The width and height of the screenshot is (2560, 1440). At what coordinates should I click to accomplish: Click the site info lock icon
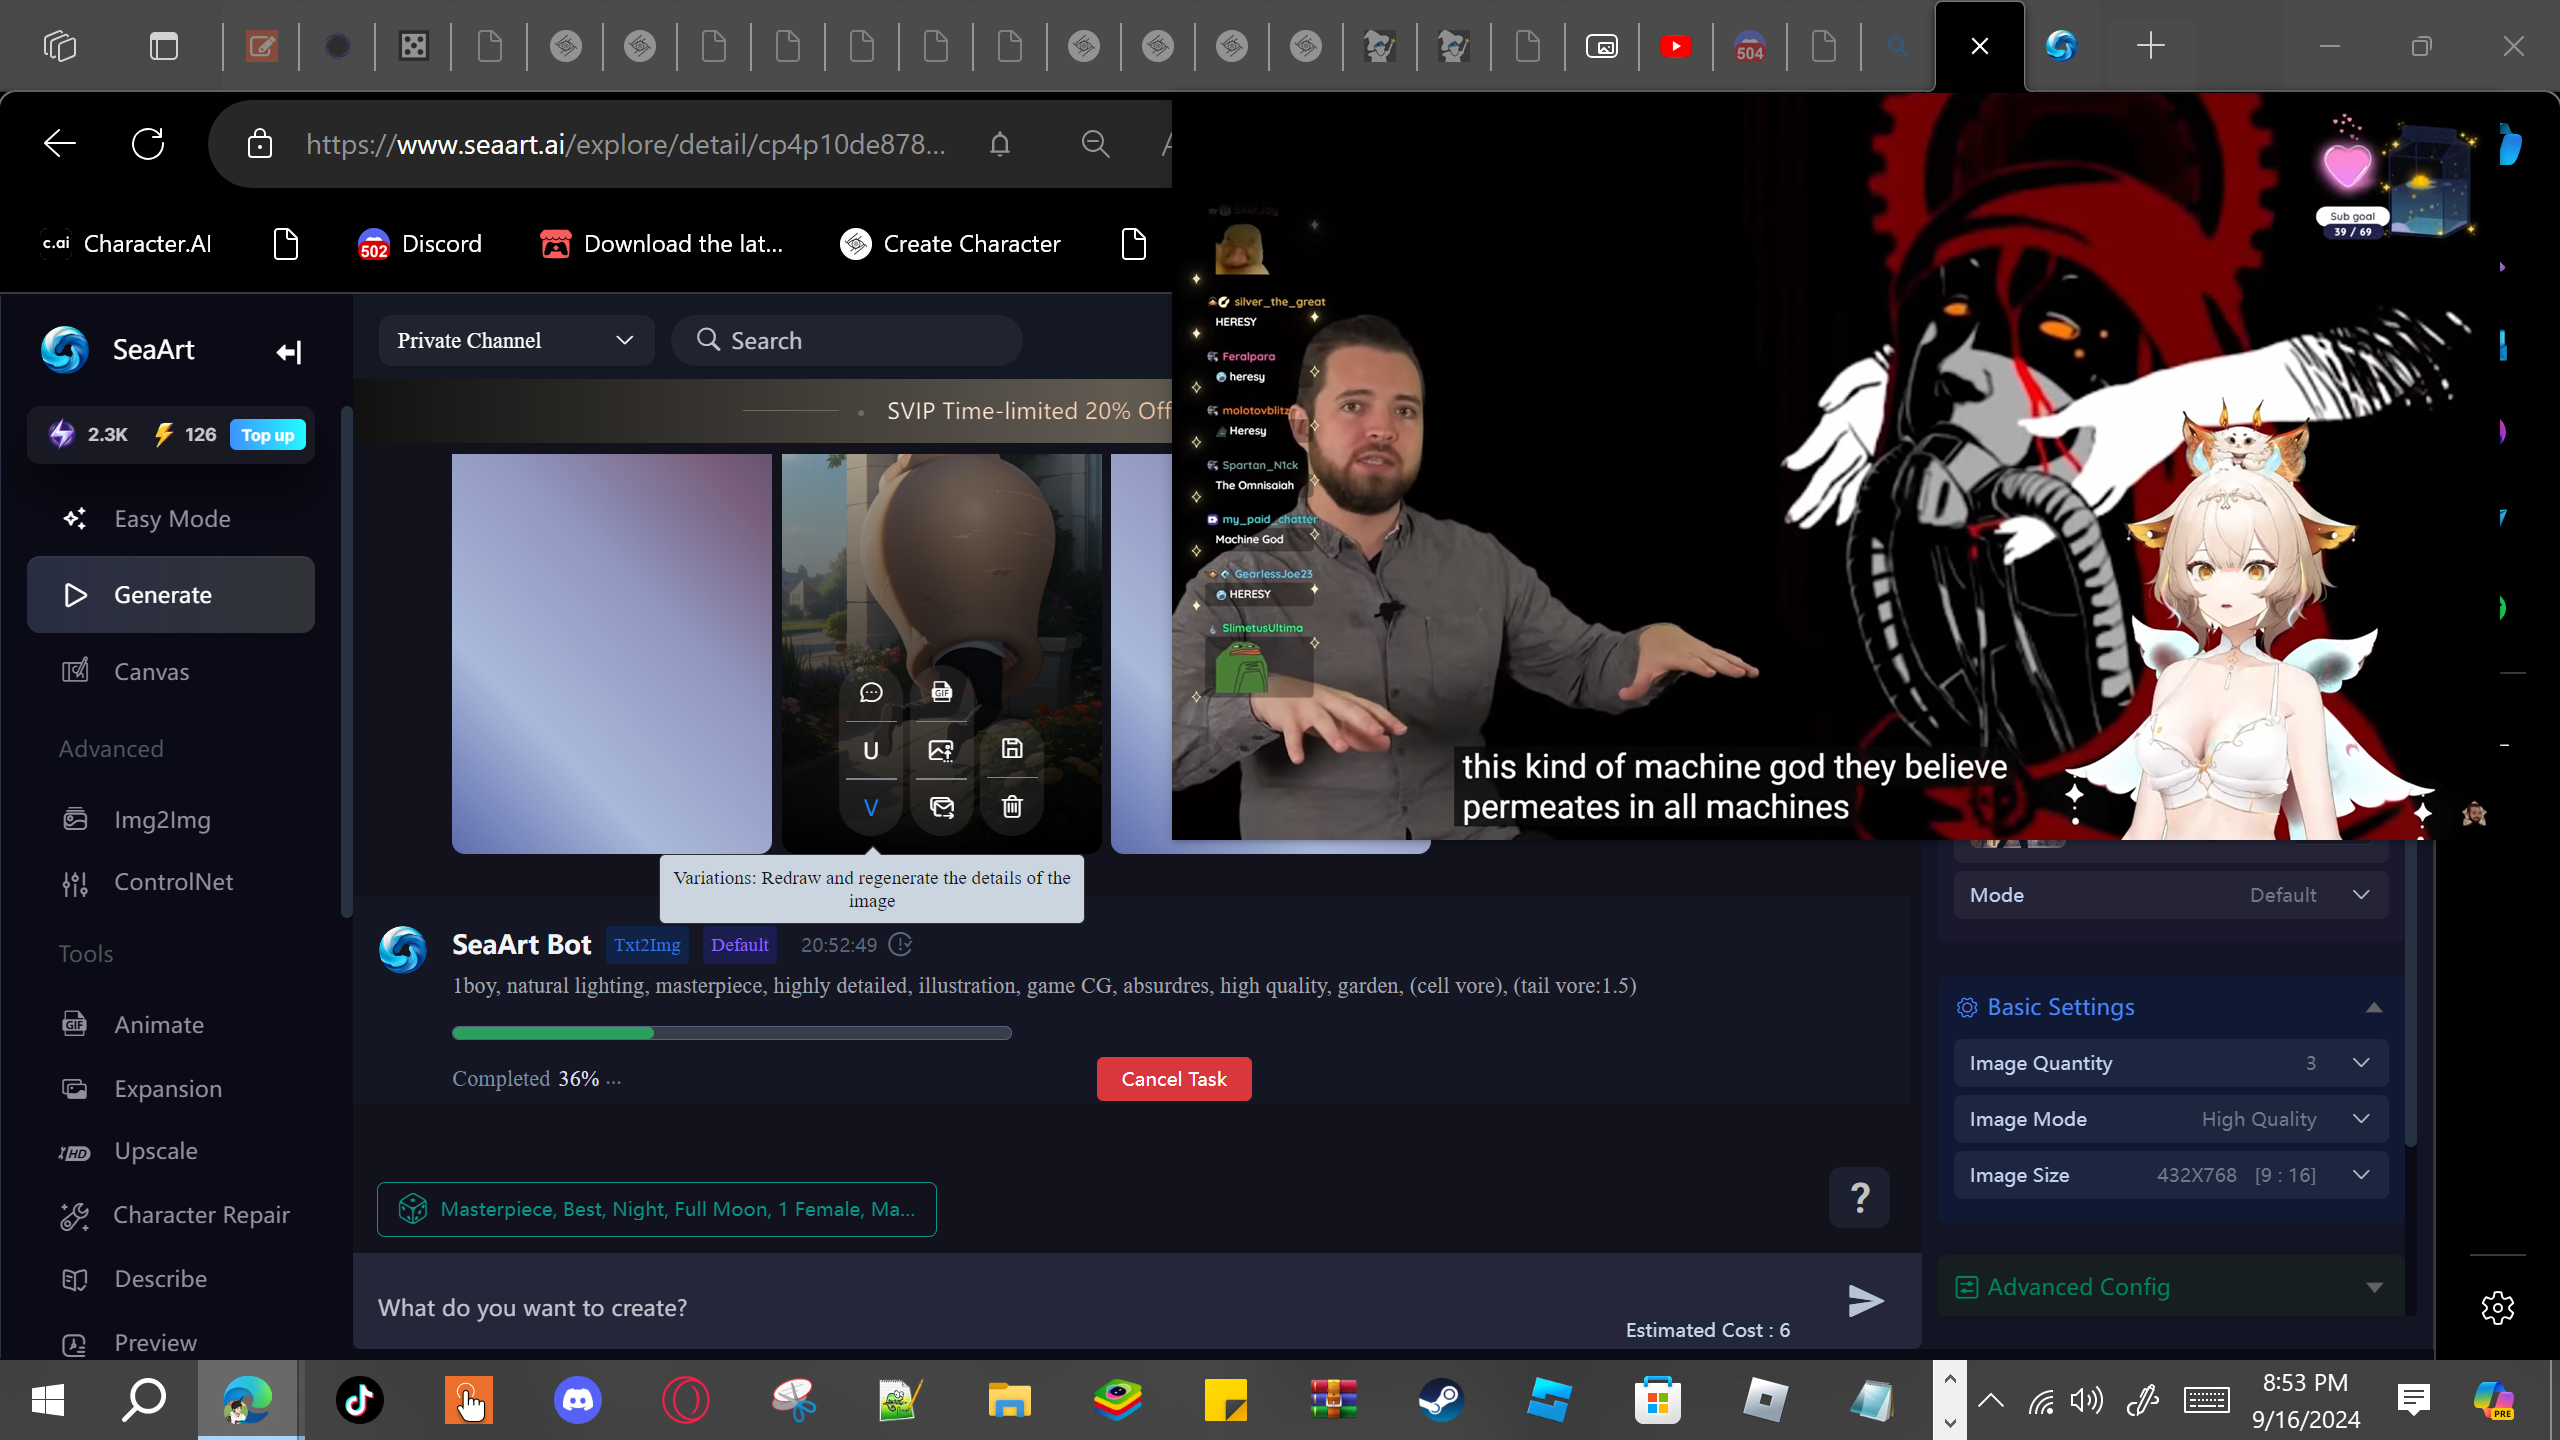(x=260, y=144)
